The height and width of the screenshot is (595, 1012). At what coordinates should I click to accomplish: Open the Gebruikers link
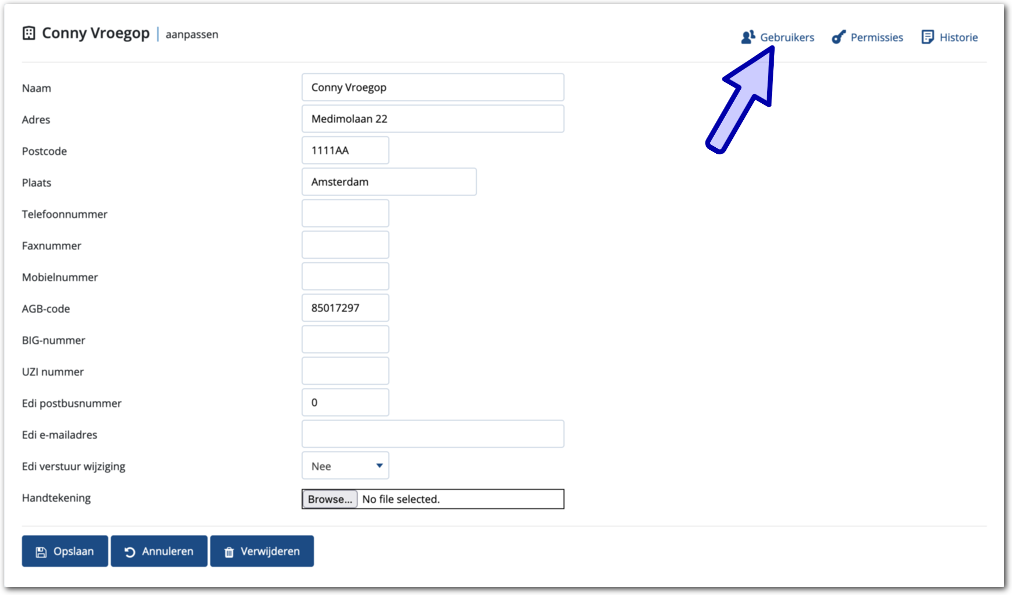pyautogui.click(x=787, y=37)
